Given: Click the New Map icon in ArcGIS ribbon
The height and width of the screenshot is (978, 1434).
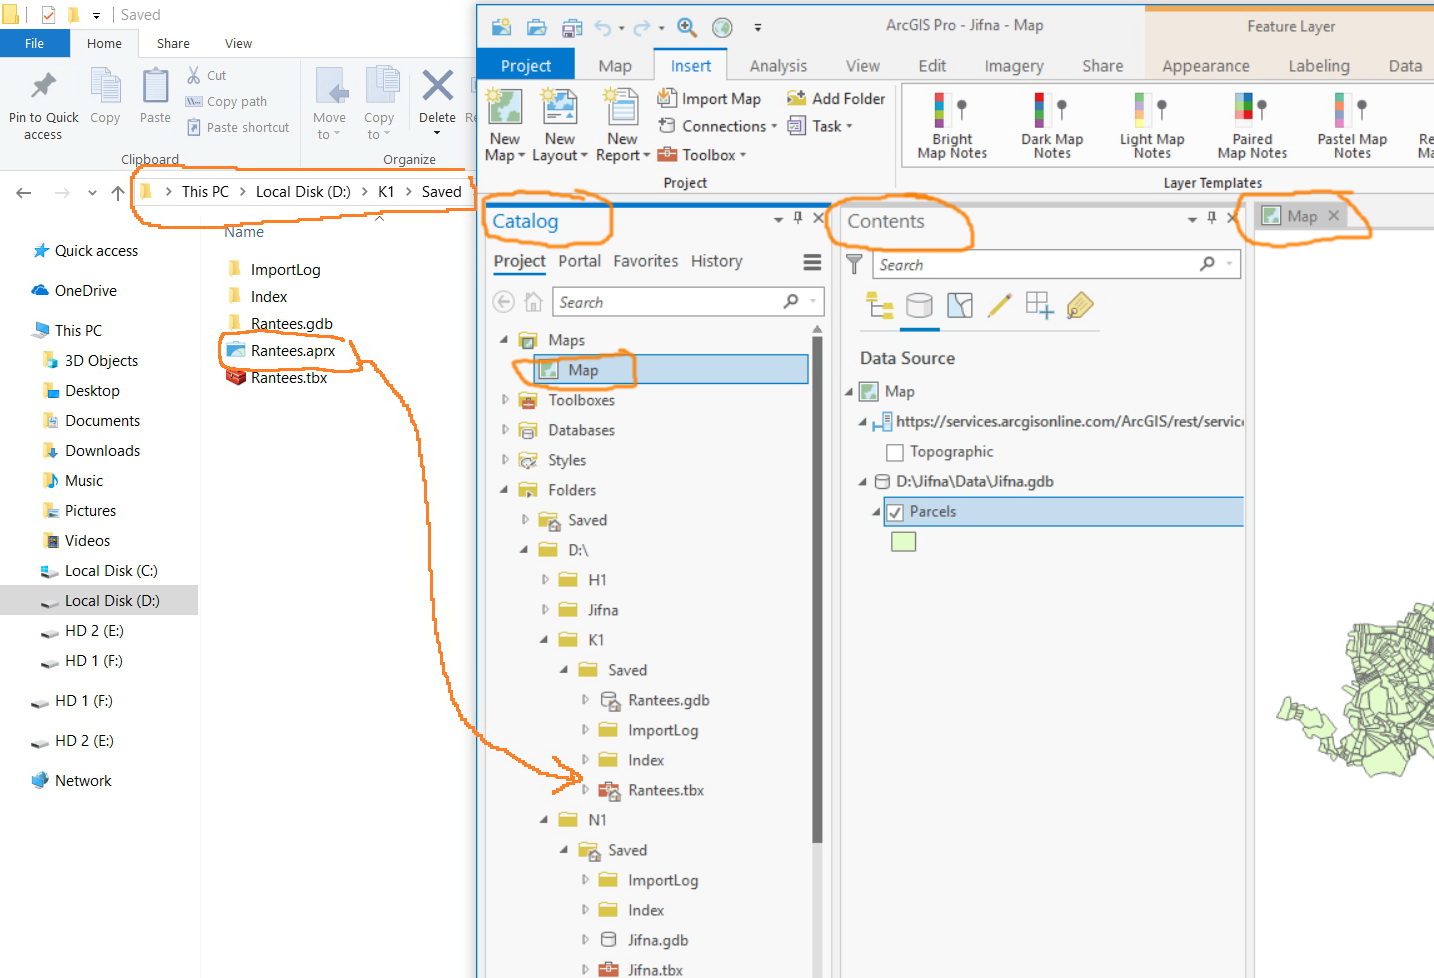Looking at the screenshot, I should [x=505, y=108].
